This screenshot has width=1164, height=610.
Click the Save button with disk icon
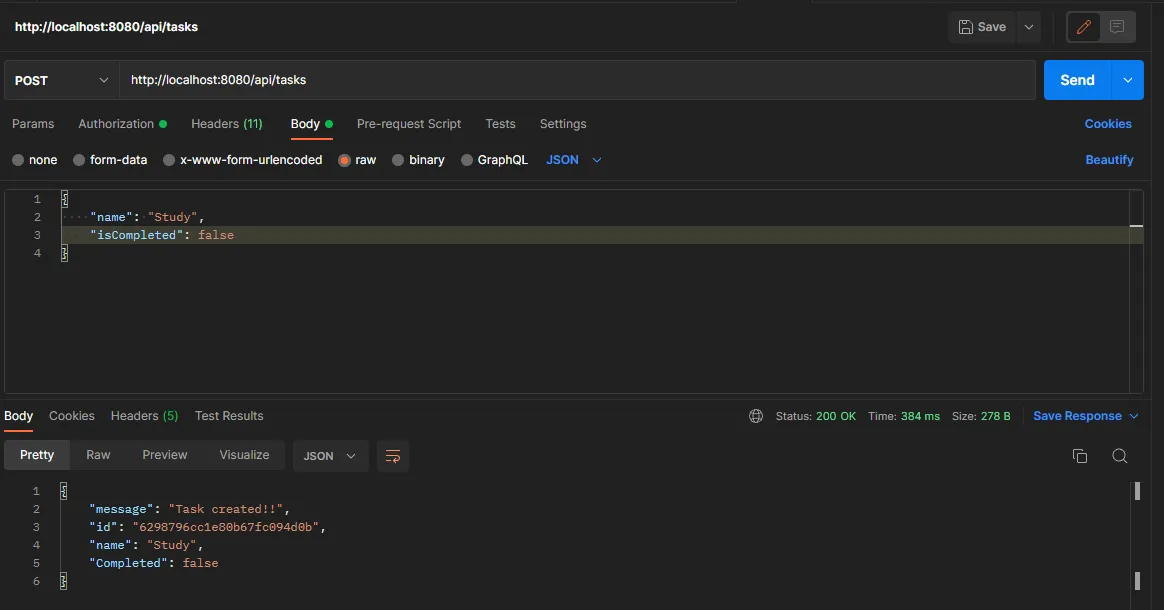point(982,27)
